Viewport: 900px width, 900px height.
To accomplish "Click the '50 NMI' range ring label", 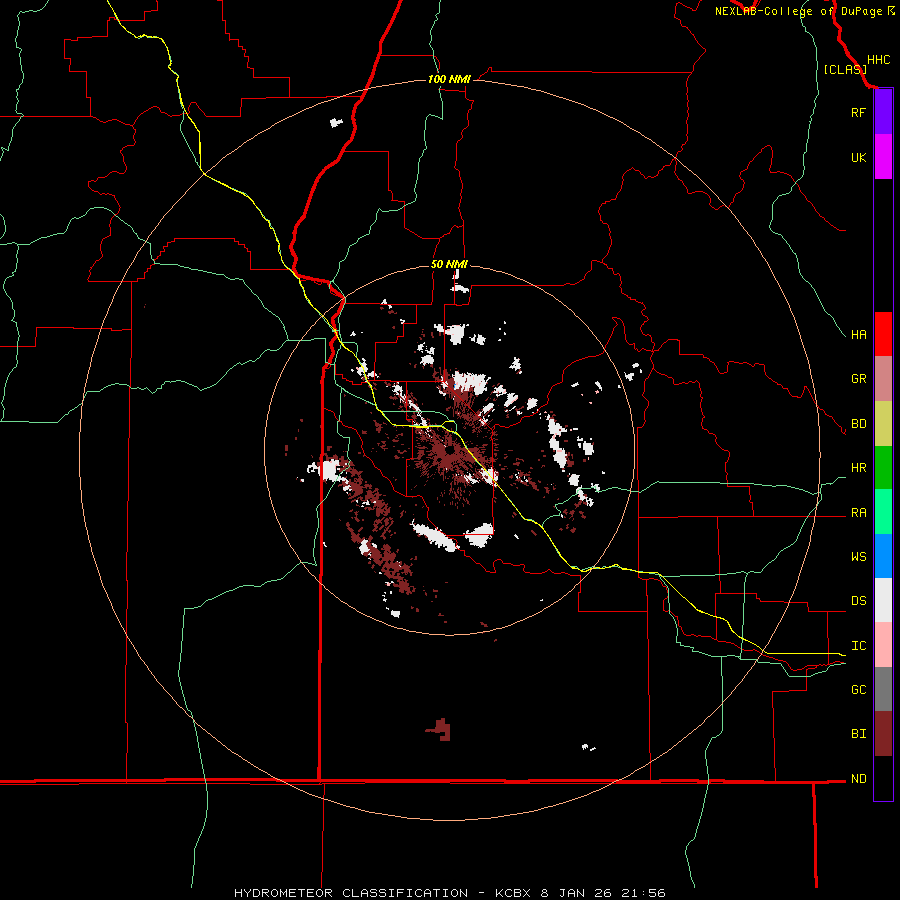I will pos(449,264).
